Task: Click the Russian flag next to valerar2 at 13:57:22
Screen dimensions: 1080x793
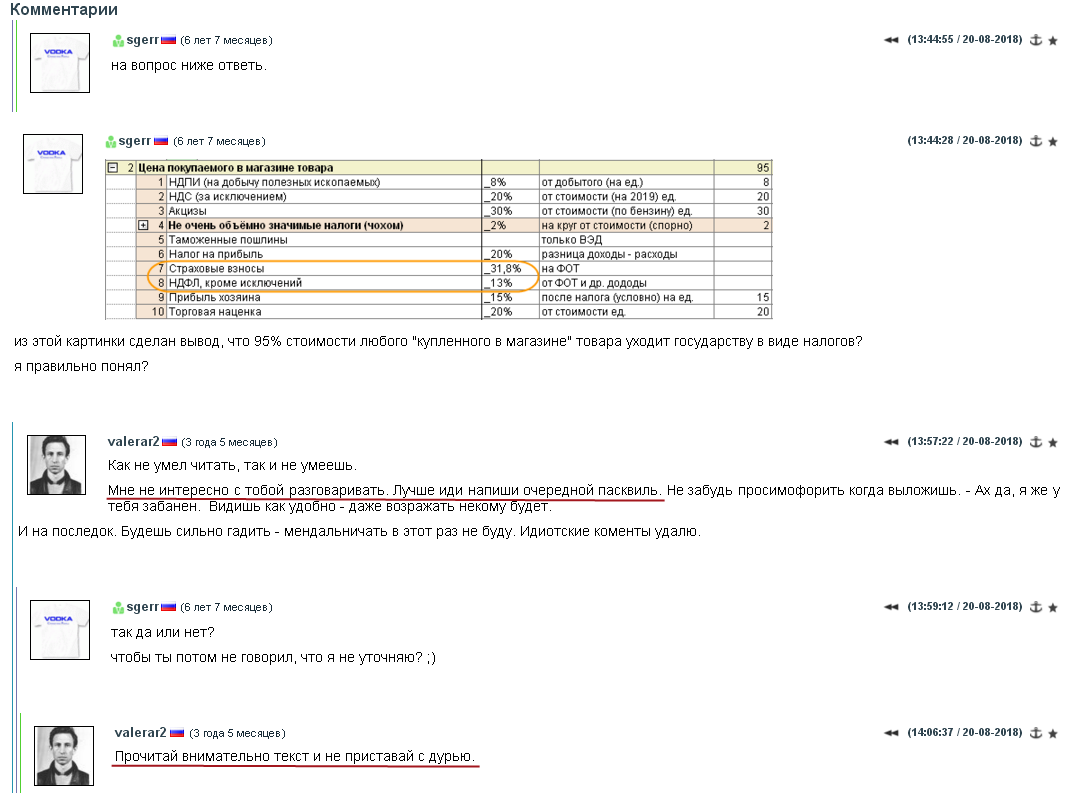Action: click(169, 442)
